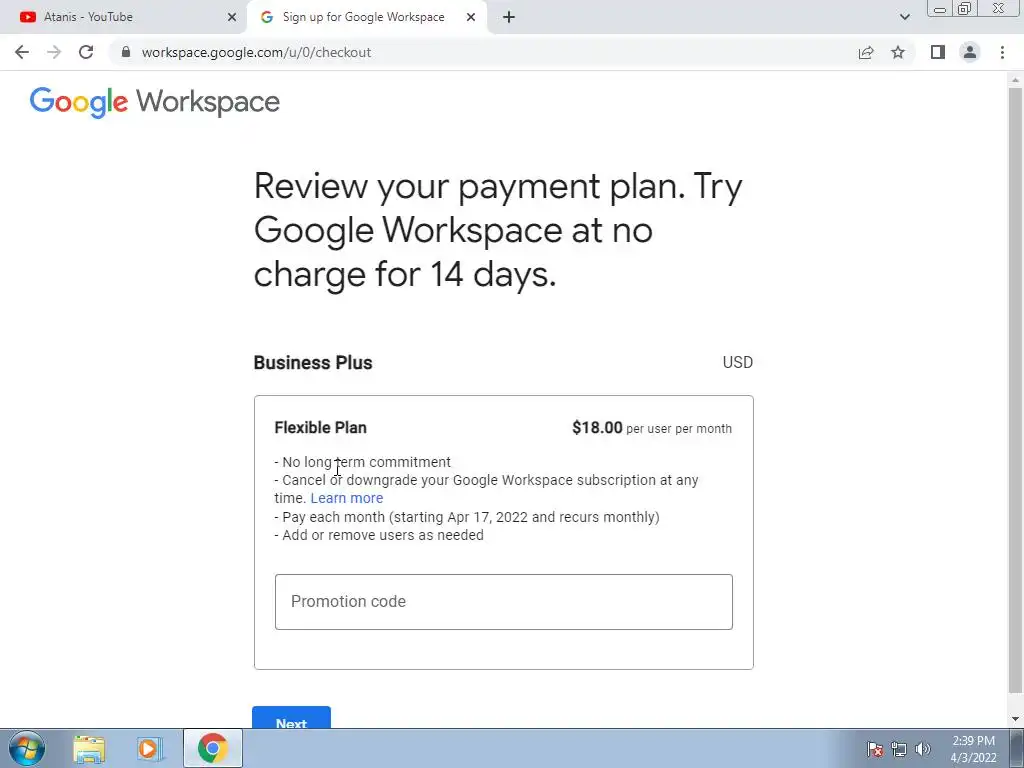Restore down the Chrome window
Viewport: 1024px width, 768px height.
point(965,9)
